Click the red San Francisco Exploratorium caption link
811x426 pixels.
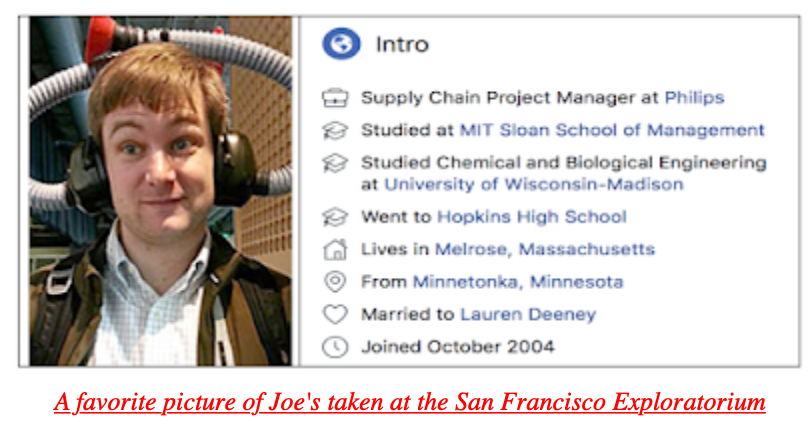click(x=410, y=402)
